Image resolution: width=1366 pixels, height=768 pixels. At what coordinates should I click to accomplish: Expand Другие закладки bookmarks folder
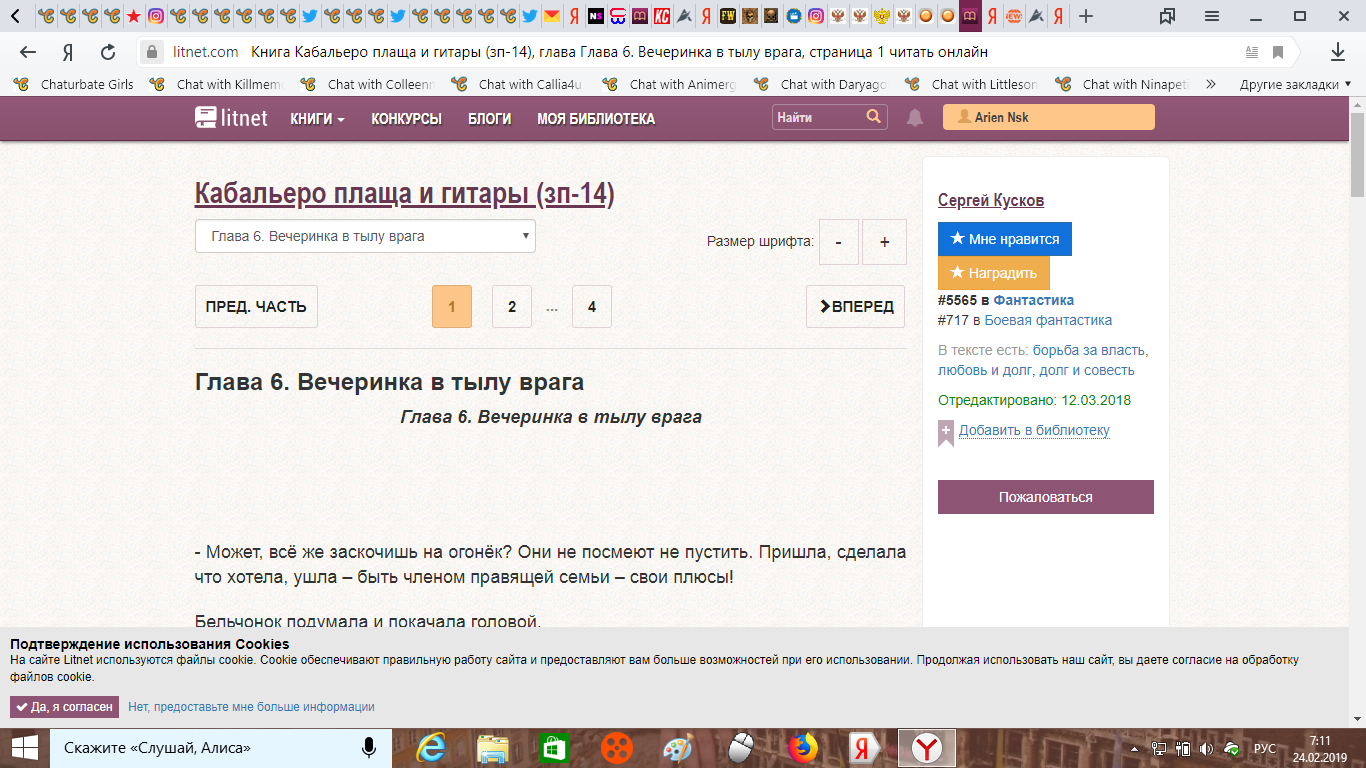tap(1288, 85)
